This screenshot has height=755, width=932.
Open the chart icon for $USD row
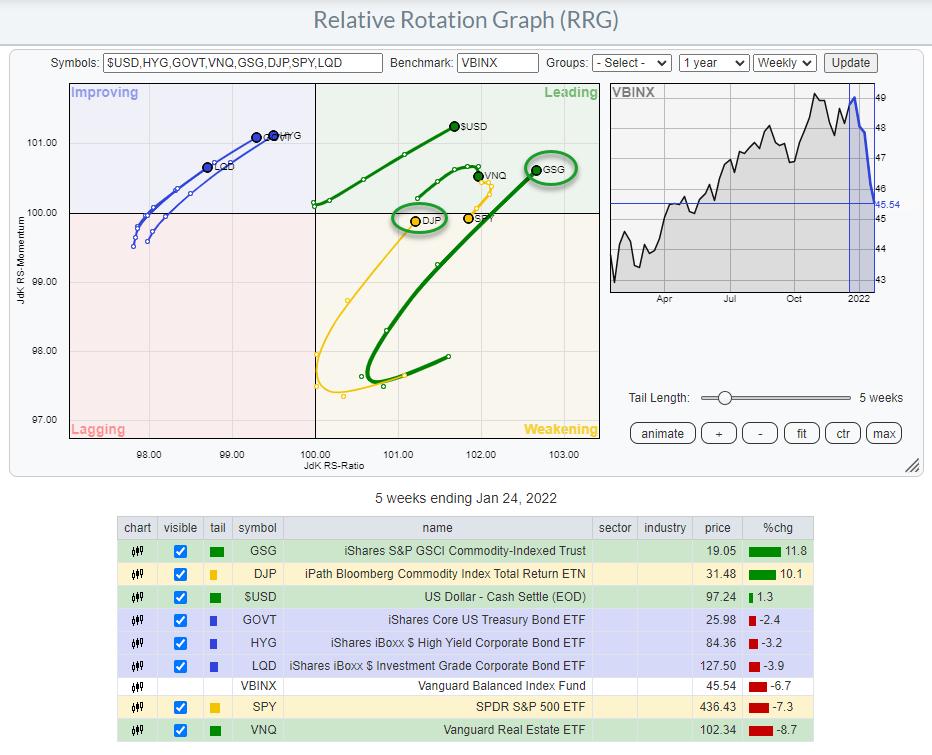137,597
